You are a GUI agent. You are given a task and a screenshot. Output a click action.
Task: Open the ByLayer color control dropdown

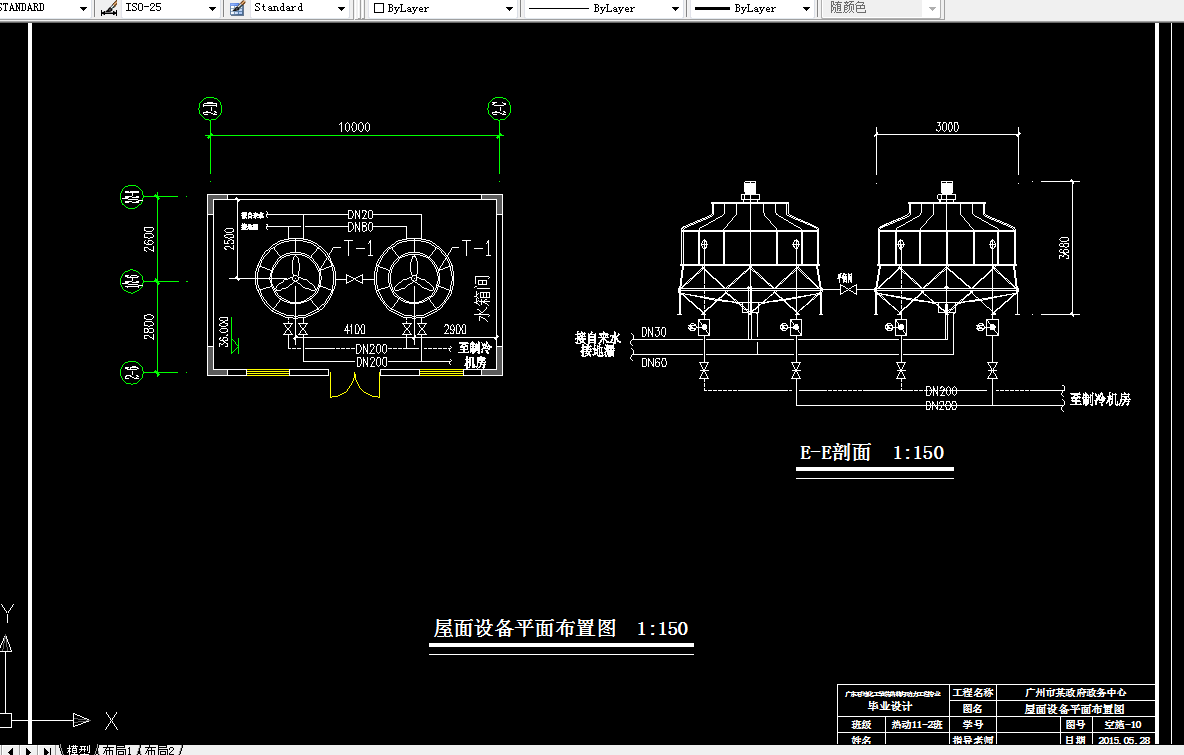coord(510,8)
